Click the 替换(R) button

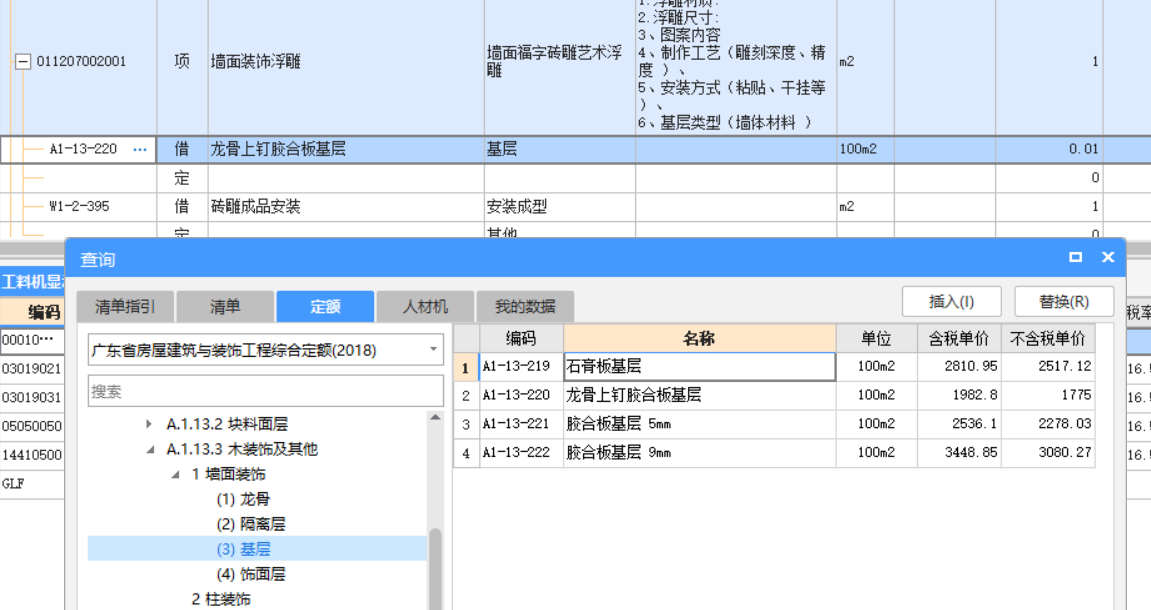[x=1064, y=302]
